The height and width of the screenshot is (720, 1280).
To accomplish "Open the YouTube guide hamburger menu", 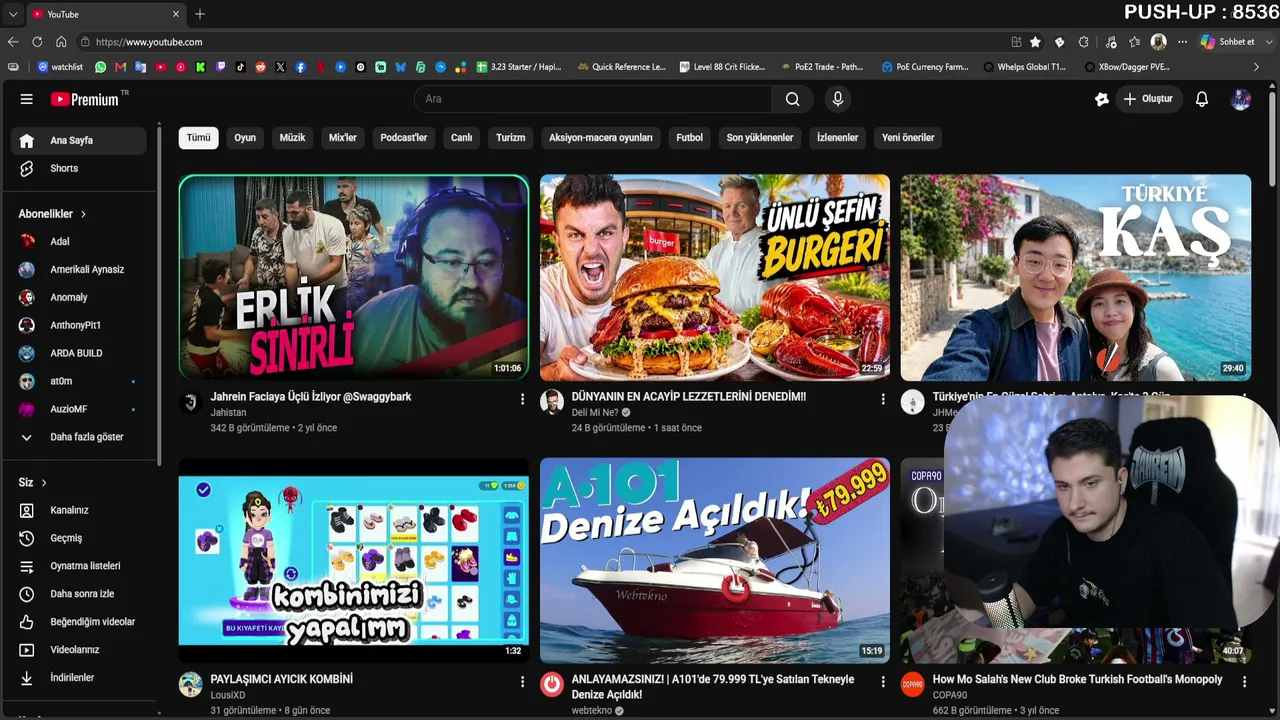I will (x=27, y=99).
